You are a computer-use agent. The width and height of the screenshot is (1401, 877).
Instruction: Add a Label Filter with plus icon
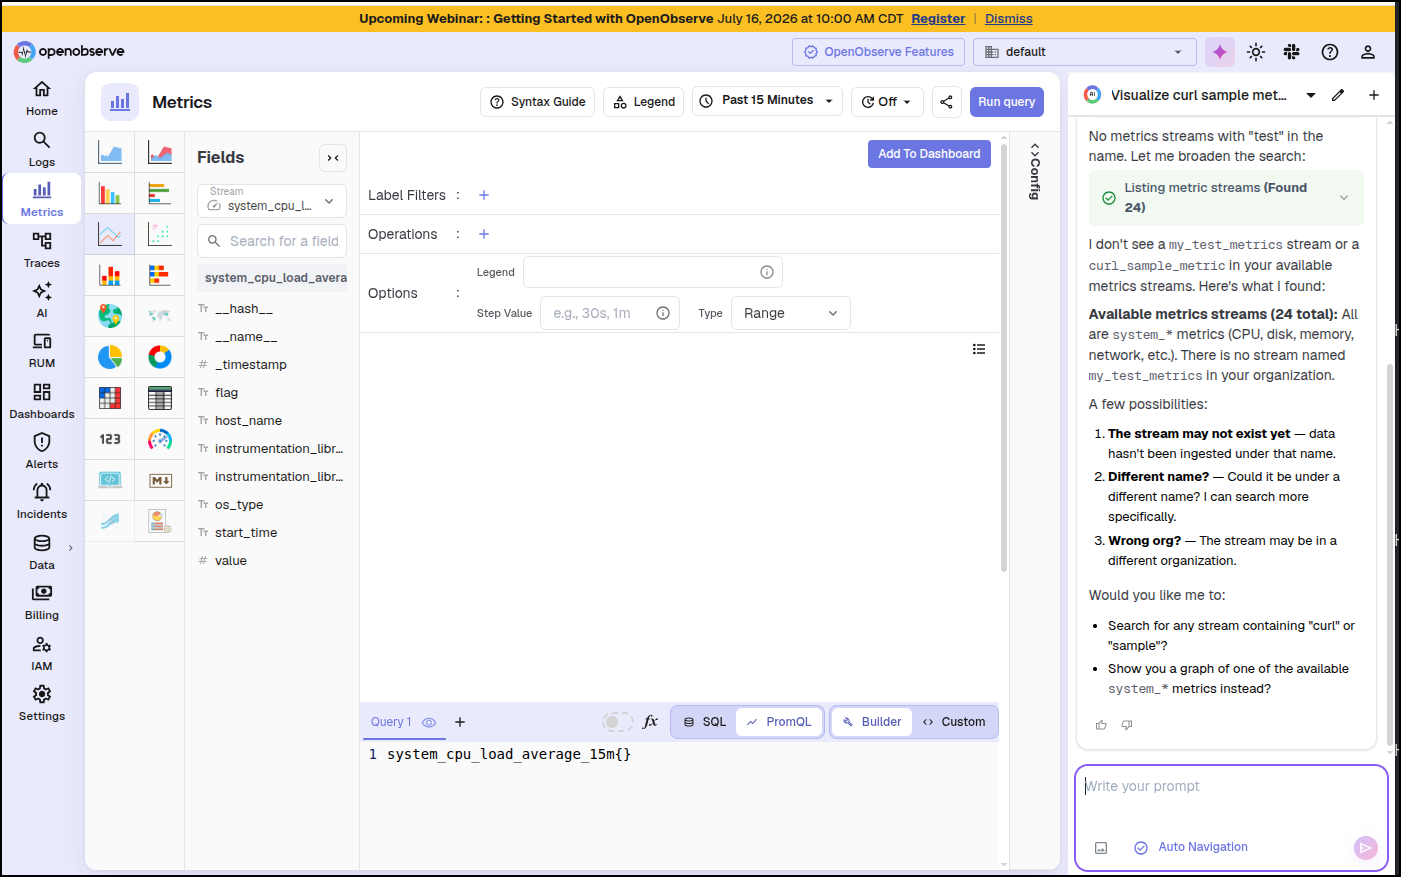484,195
